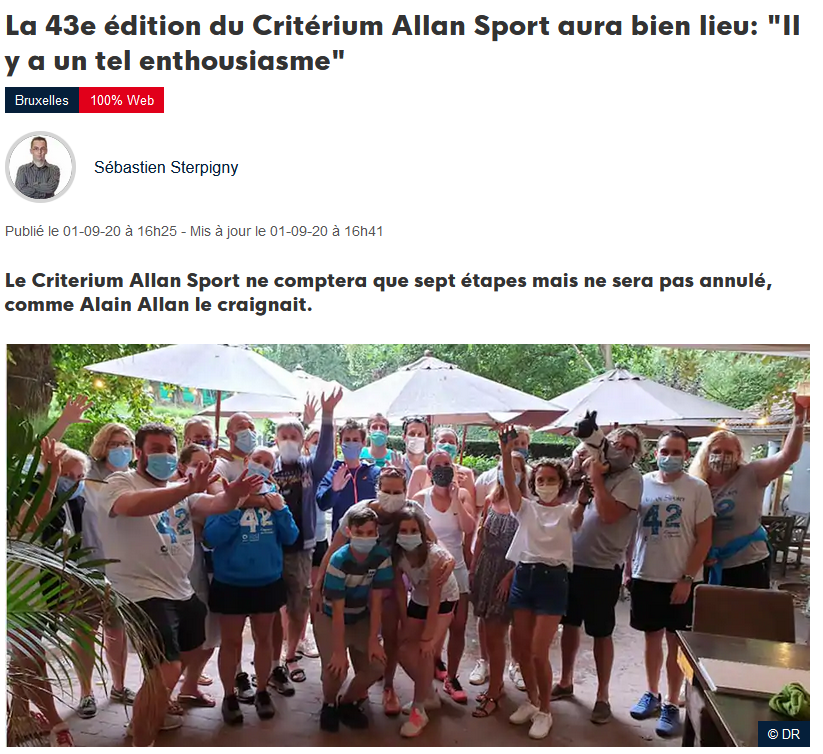Click the girl in the white top and denim shorts

541,556
